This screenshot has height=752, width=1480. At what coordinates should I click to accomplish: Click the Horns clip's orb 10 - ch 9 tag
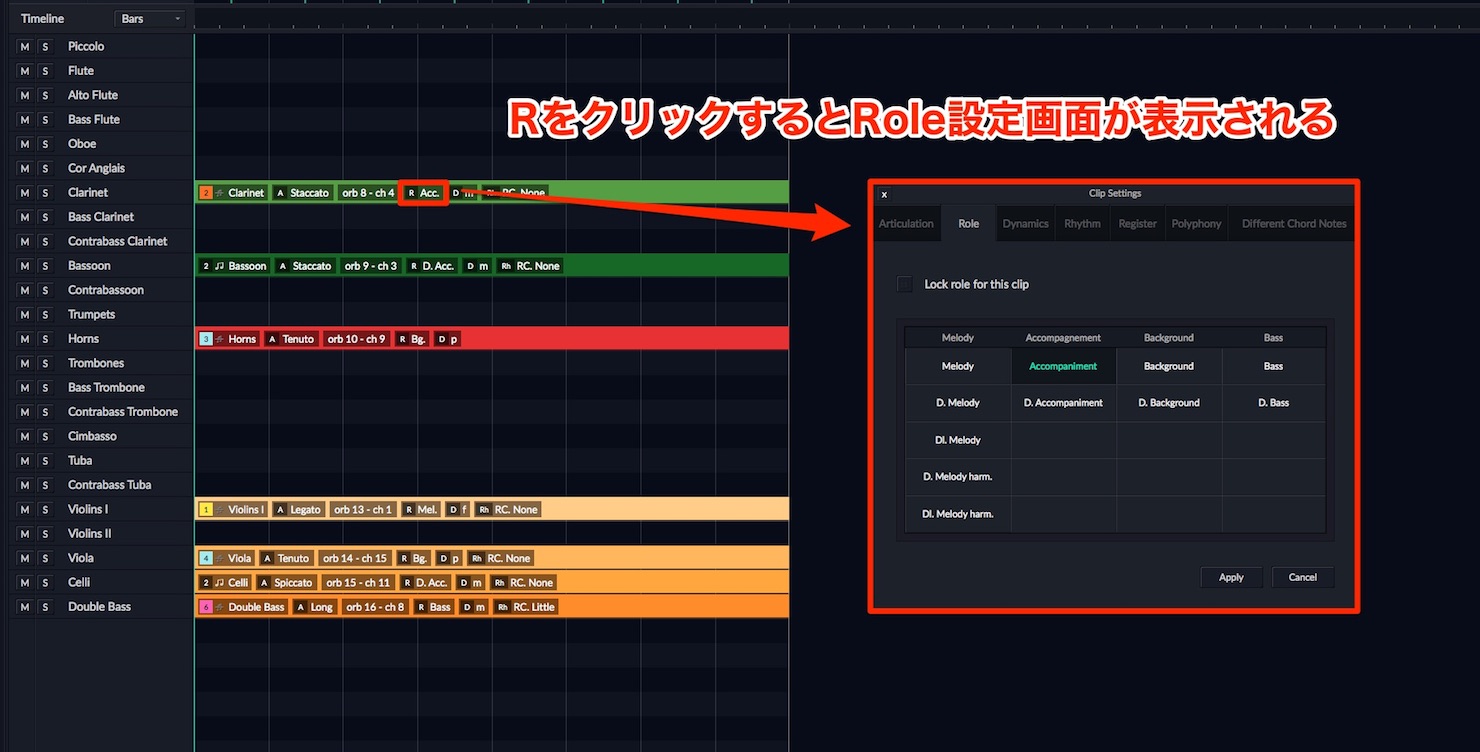(x=357, y=339)
